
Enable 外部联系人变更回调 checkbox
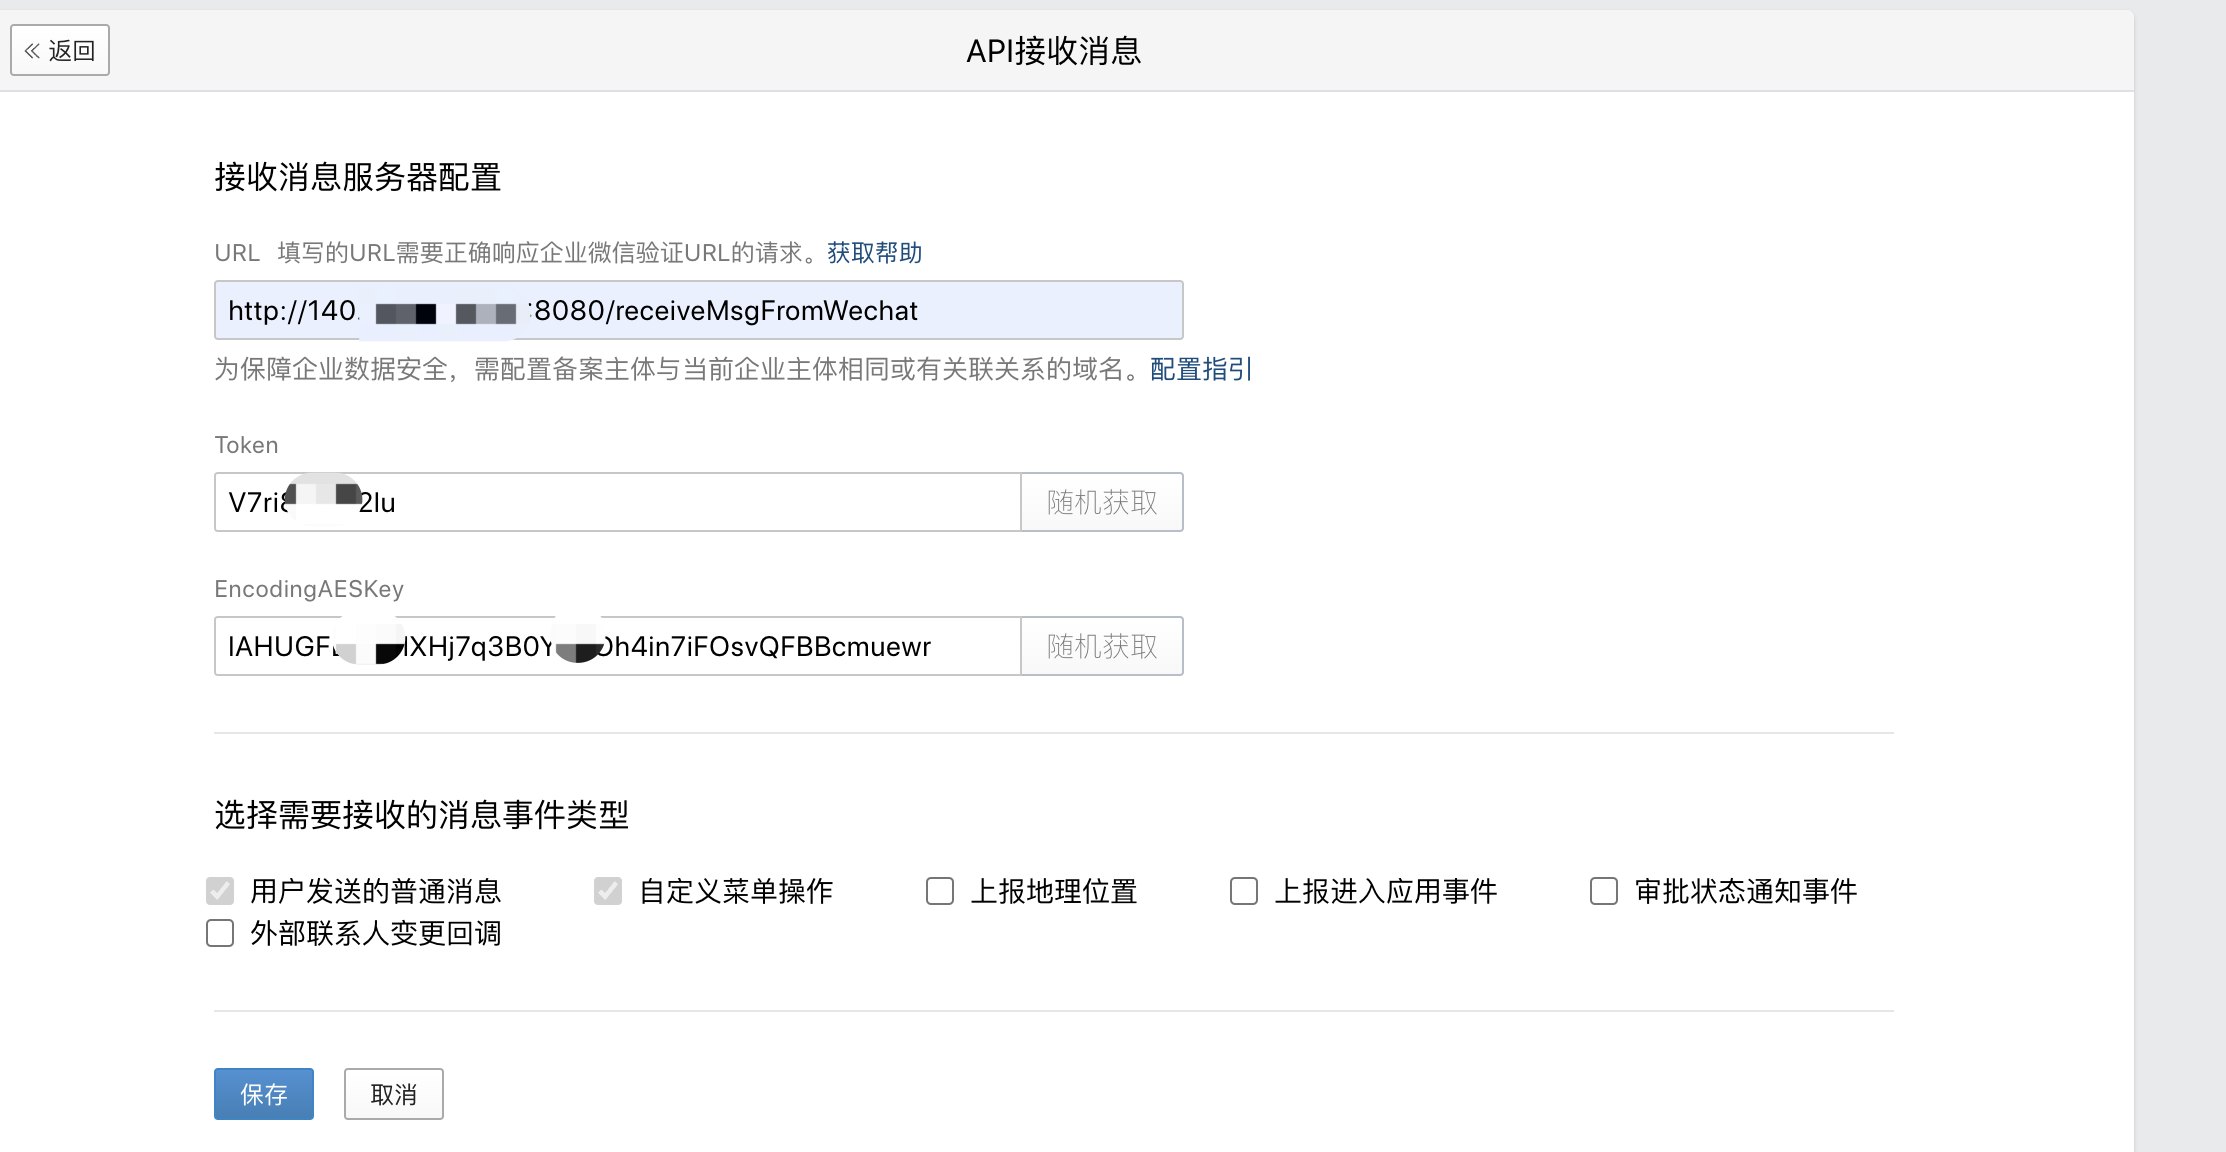[x=220, y=933]
